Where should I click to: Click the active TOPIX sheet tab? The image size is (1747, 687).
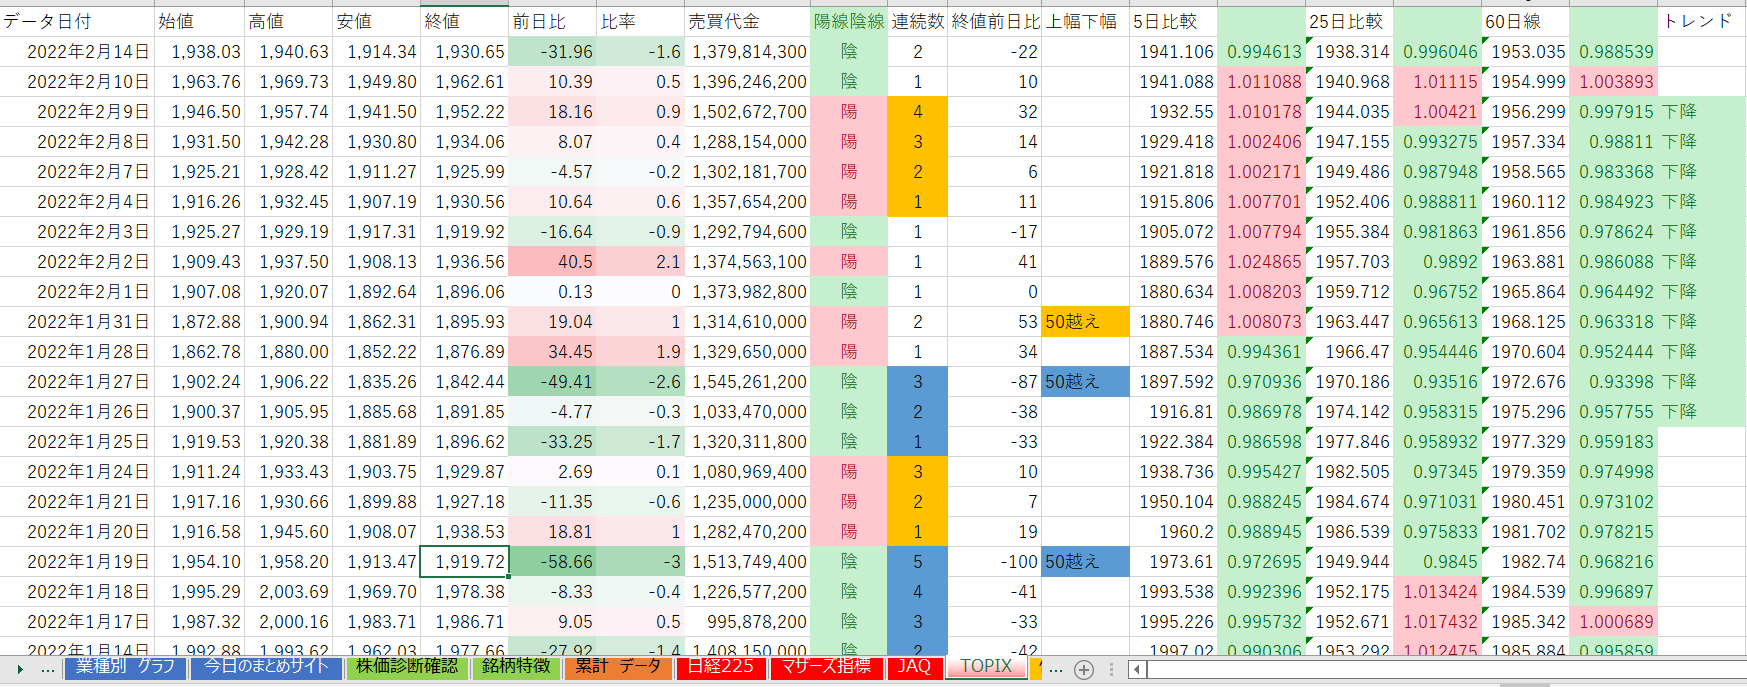tap(986, 666)
